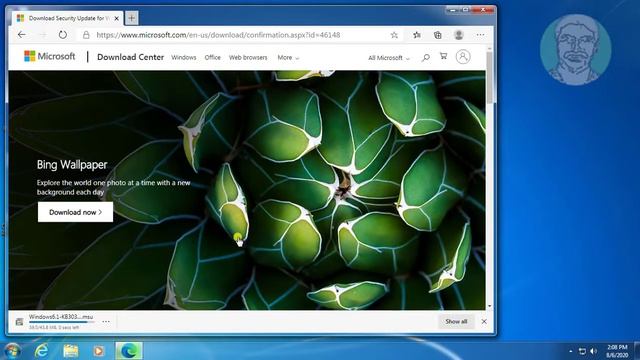Open Windows in Download Center nav
Viewport: 640px width, 360px height.
tap(184, 58)
